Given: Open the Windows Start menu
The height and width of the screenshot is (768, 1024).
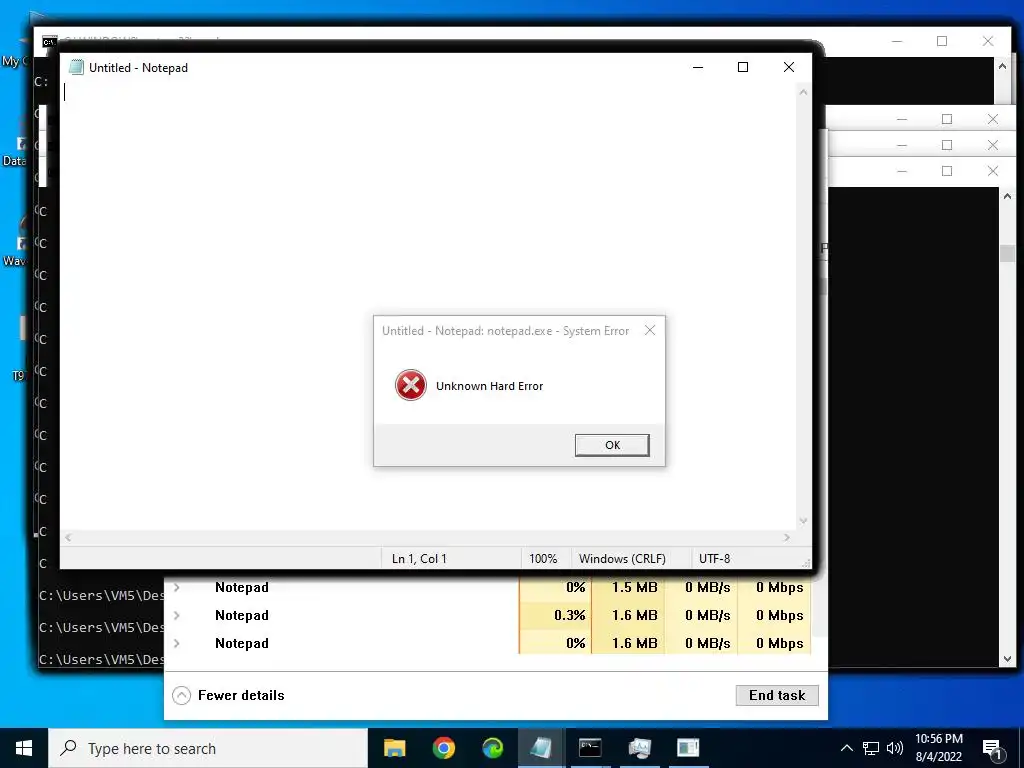Looking at the screenshot, I should pos(24,748).
